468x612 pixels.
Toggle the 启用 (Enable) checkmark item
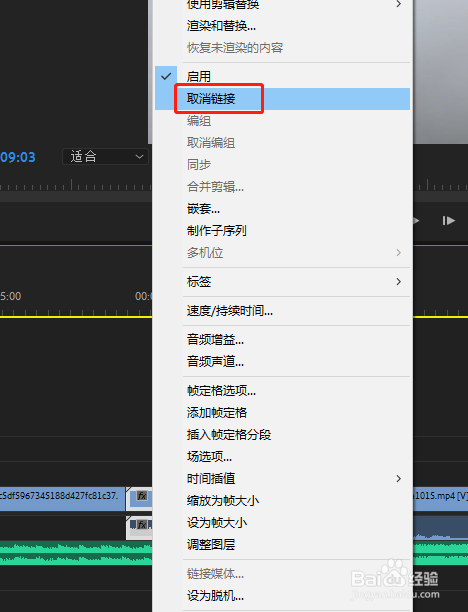[x=283, y=76]
